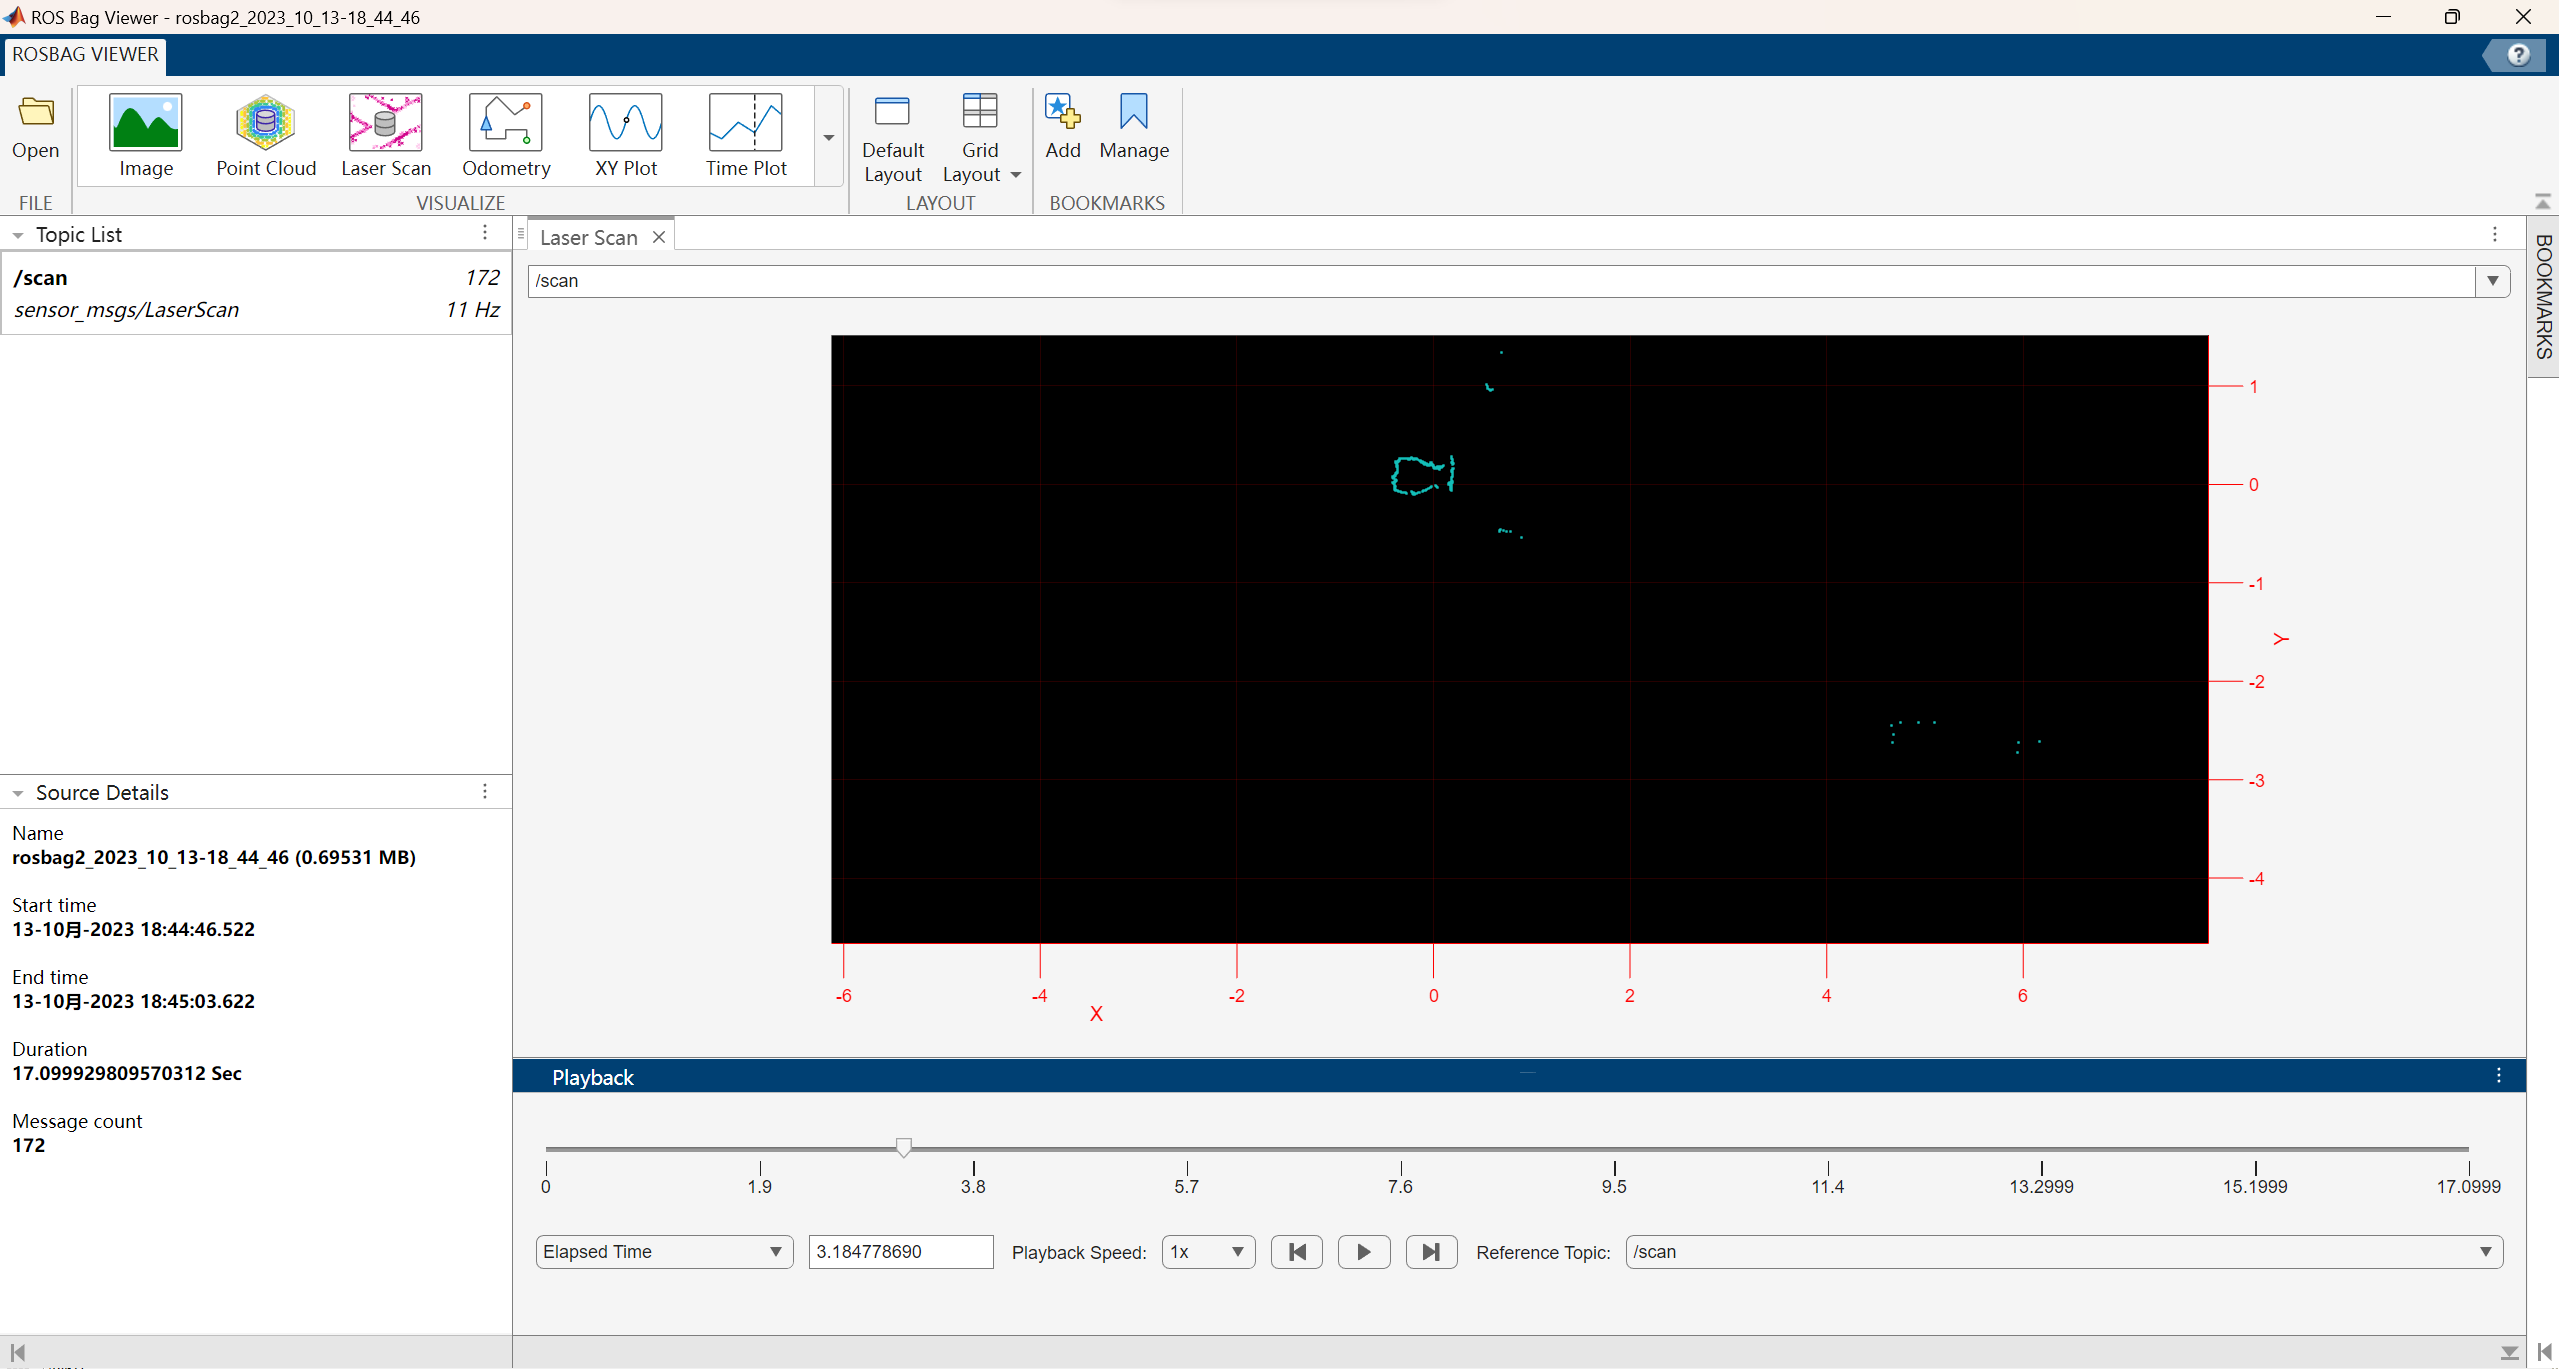This screenshot has height=1369, width=2559.
Task: Open the Manage bookmarks dialog
Action: 1133,128
